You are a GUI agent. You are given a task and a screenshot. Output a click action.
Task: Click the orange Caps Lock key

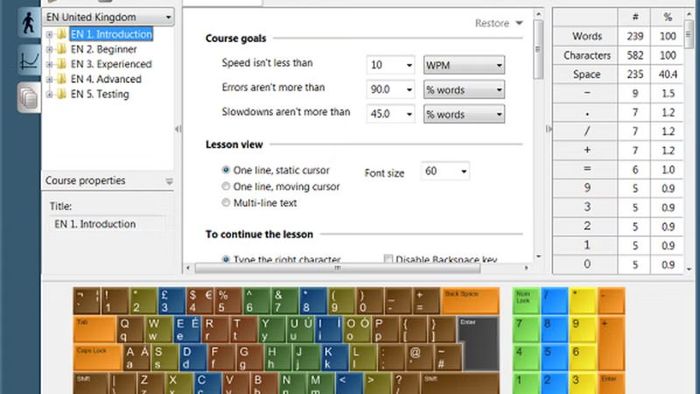pos(98,357)
